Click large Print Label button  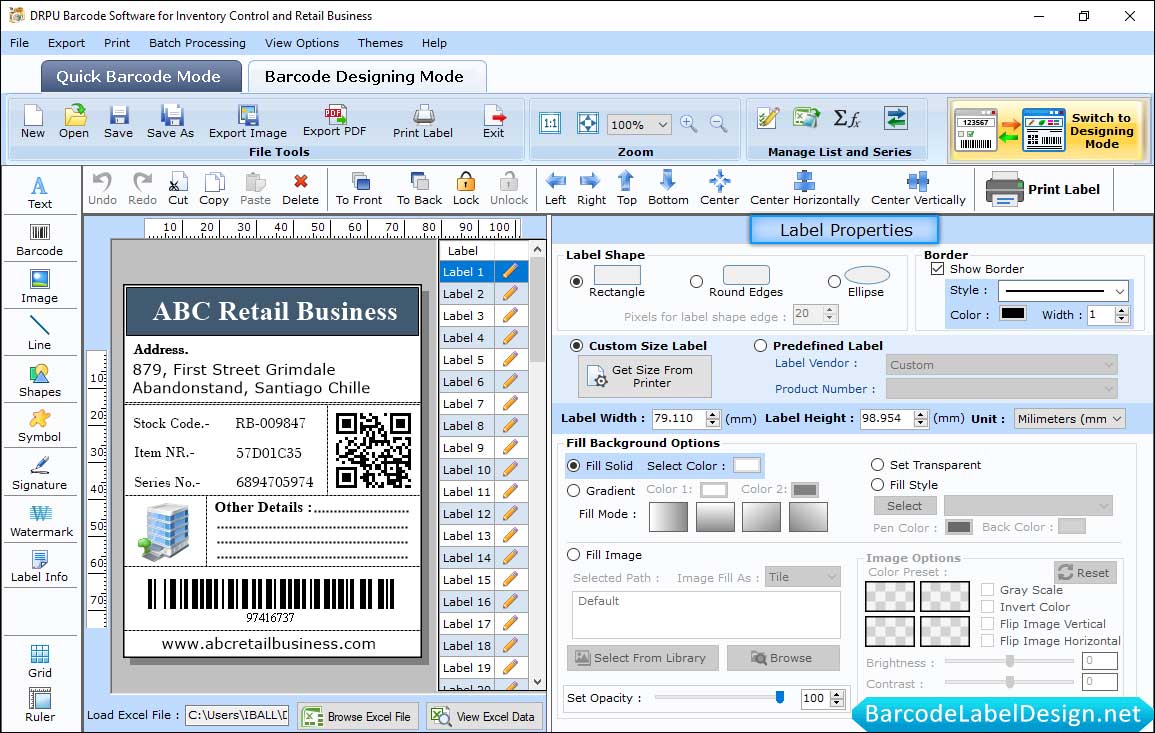(x=1044, y=189)
